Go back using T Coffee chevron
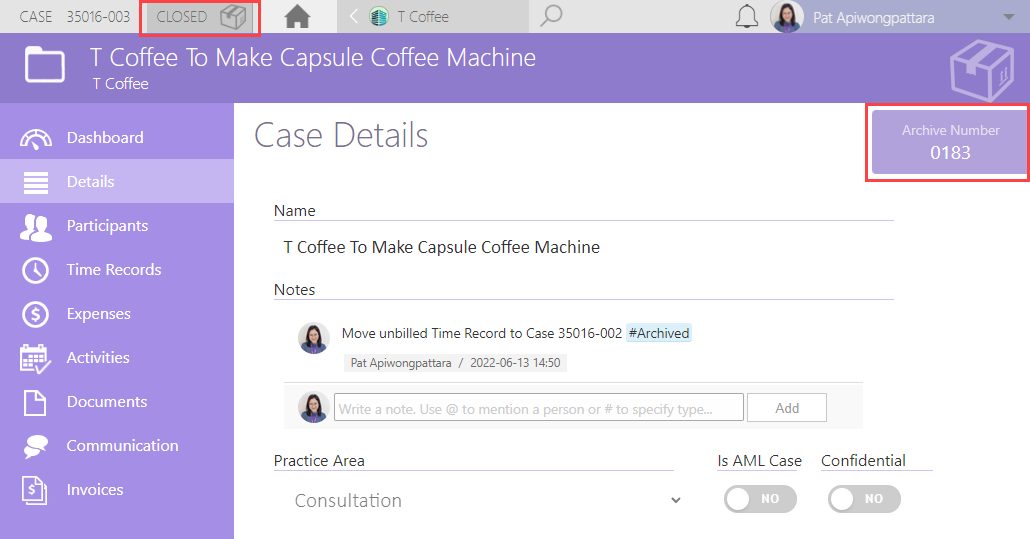1030x539 pixels. [x=354, y=16]
